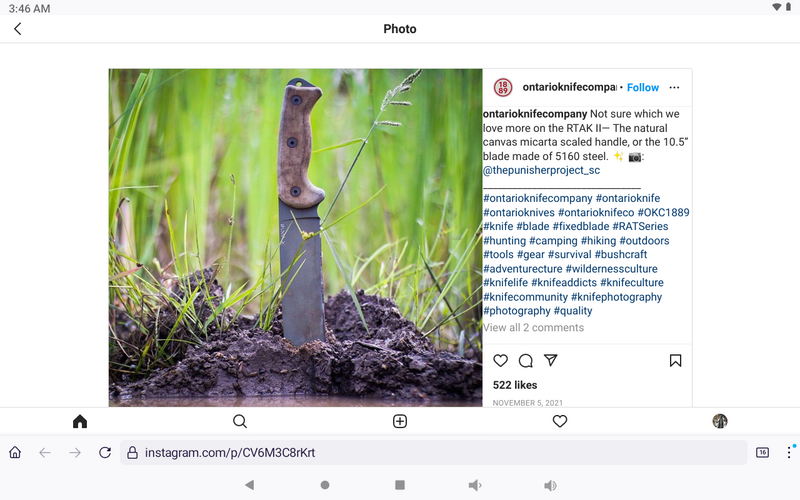This screenshot has height=500, width=800.
Task: Go back using the Photo header arrow
Action: [18, 29]
